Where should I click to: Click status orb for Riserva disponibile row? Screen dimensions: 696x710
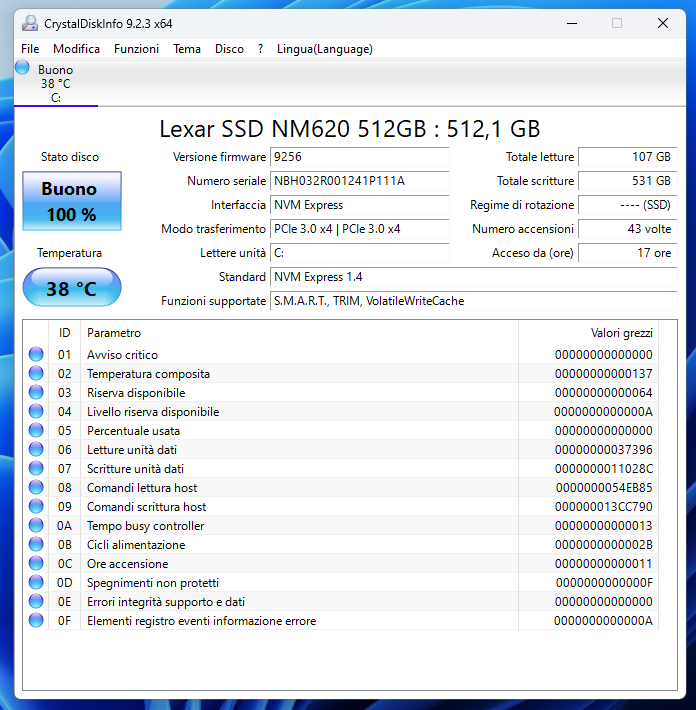coord(36,392)
